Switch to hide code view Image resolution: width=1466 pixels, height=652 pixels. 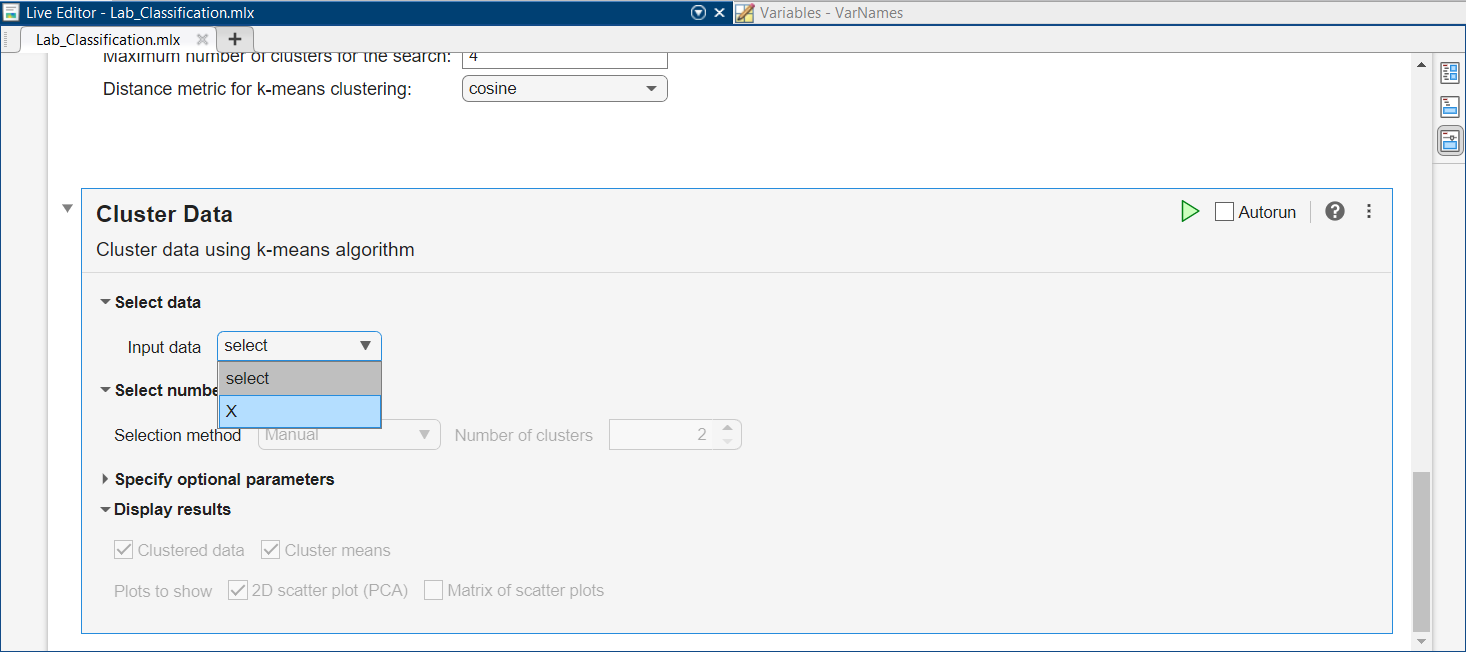pyautogui.click(x=1449, y=141)
